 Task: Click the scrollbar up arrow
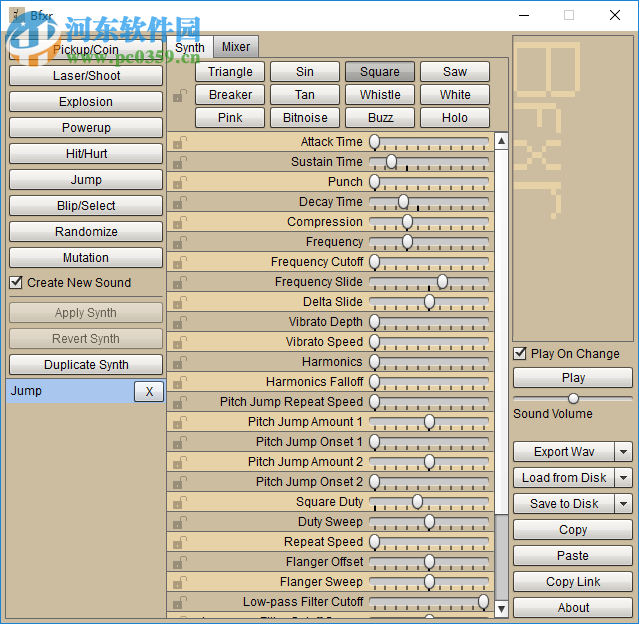point(501,141)
